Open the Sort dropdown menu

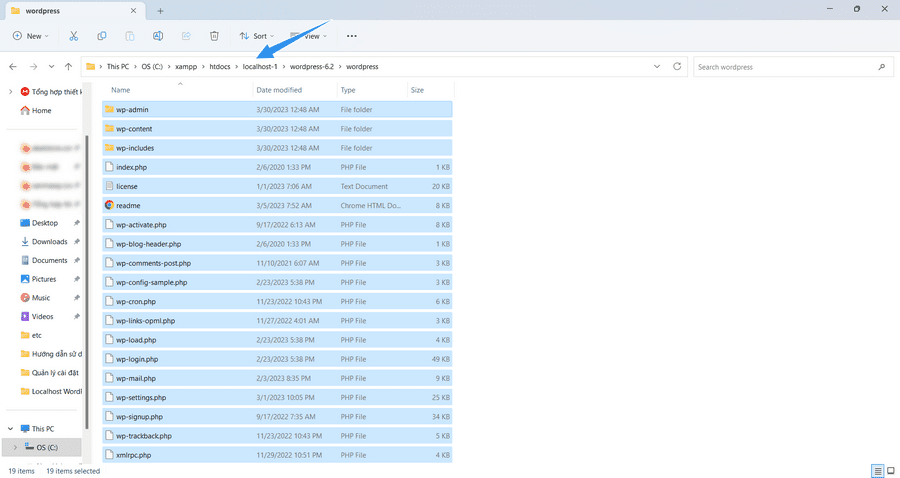coord(257,36)
